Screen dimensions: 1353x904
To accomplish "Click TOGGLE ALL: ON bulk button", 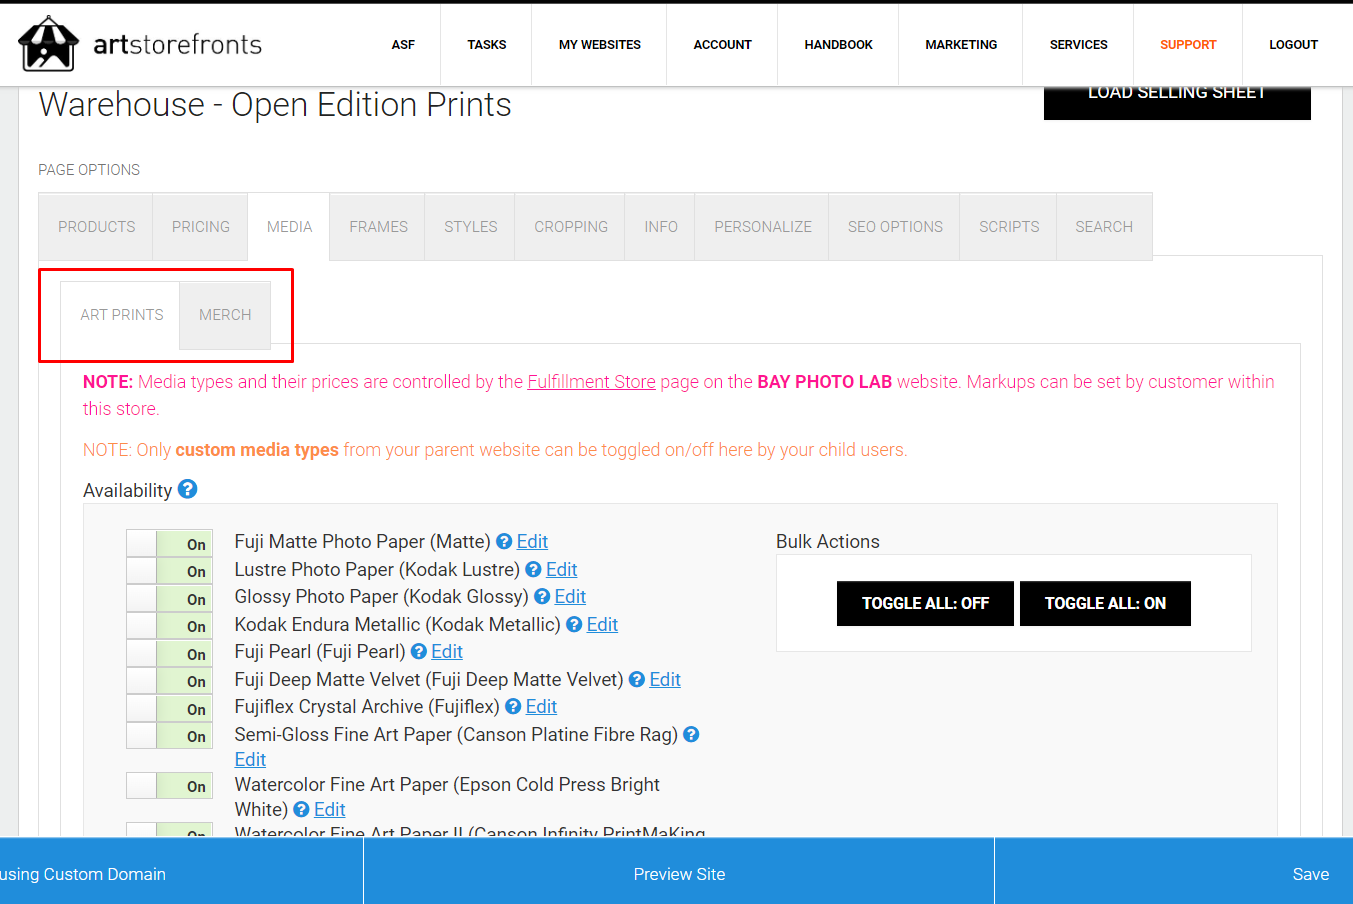I will (1105, 603).
